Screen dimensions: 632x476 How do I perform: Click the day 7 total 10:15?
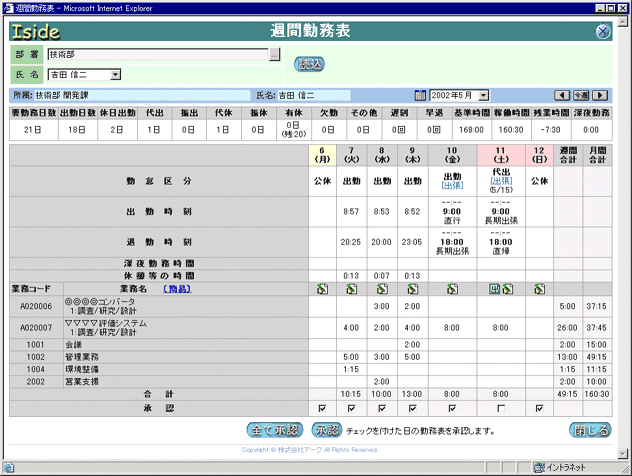point(351,394)
